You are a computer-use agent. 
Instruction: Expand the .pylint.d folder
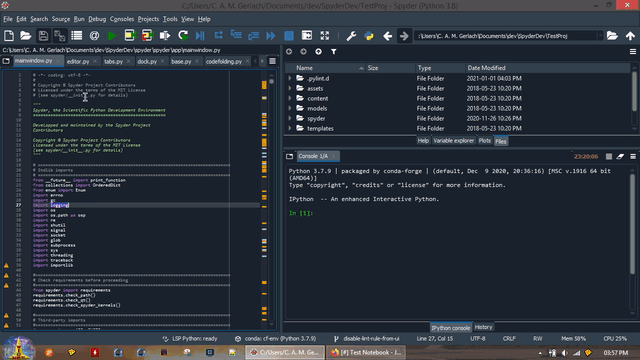click(x=290, y=78)
